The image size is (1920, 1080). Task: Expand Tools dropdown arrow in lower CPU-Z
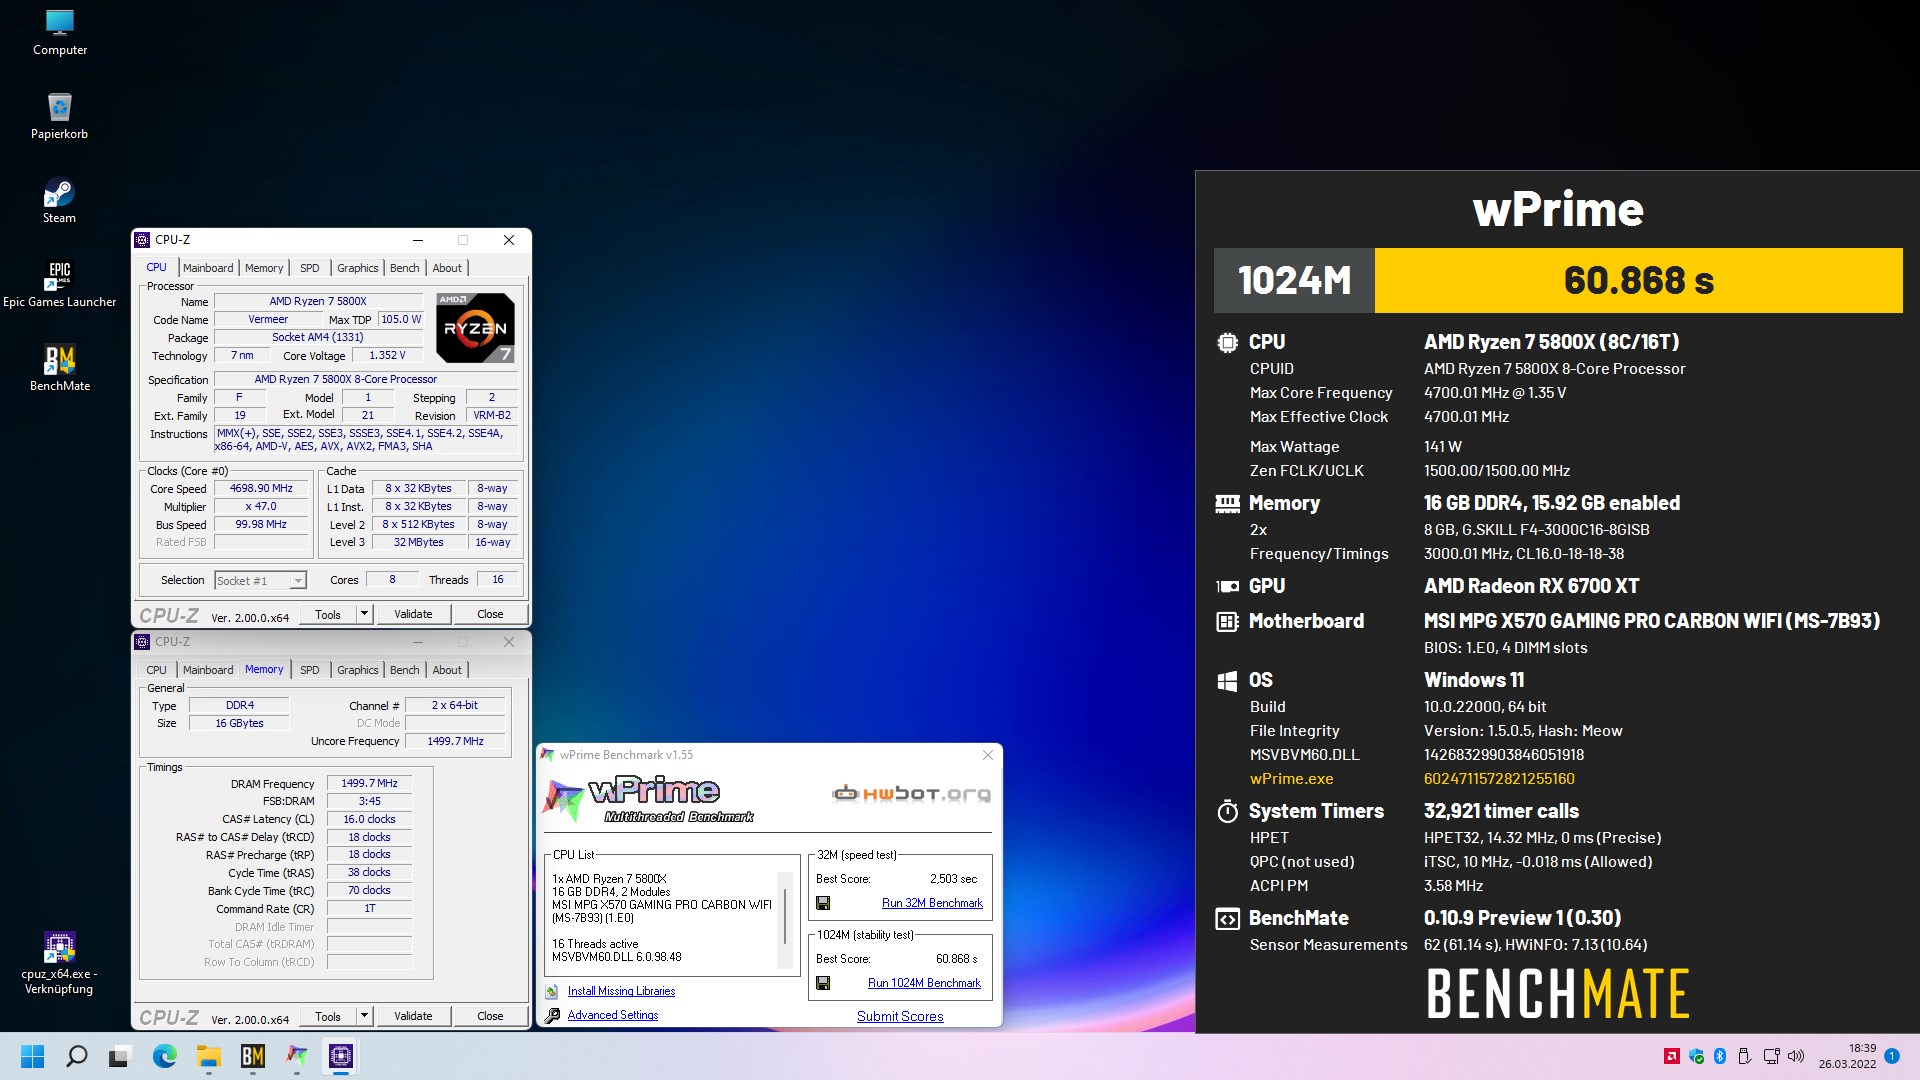[364, 1016]
